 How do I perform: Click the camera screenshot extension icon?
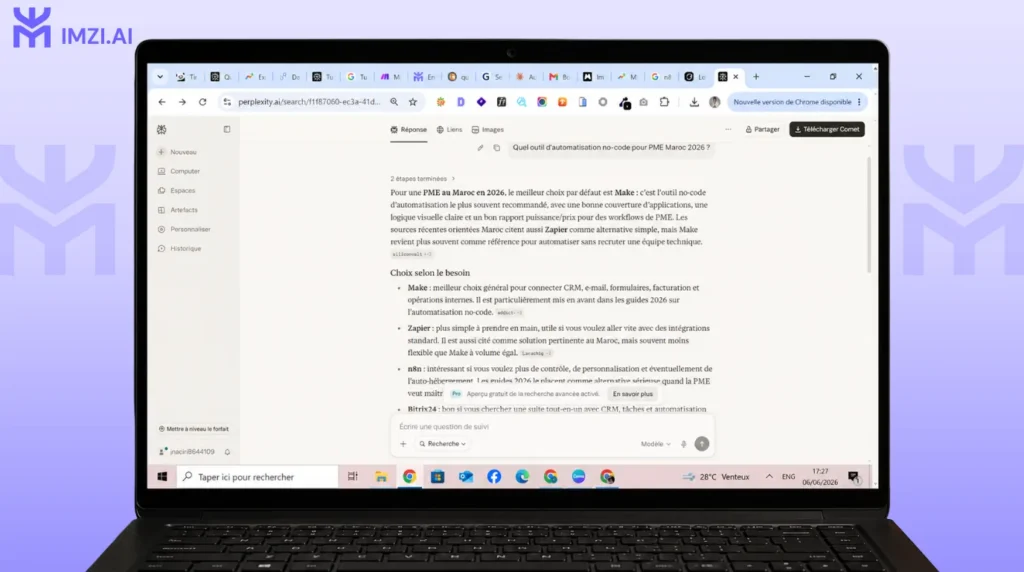tap(644, 102)
